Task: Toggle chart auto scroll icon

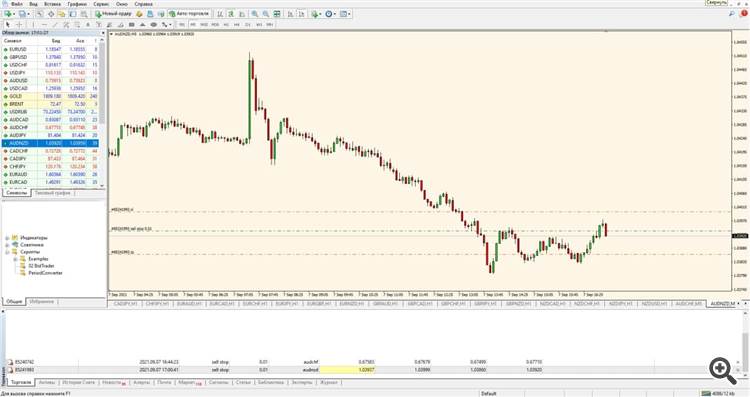Action: [x=290, y=14]
